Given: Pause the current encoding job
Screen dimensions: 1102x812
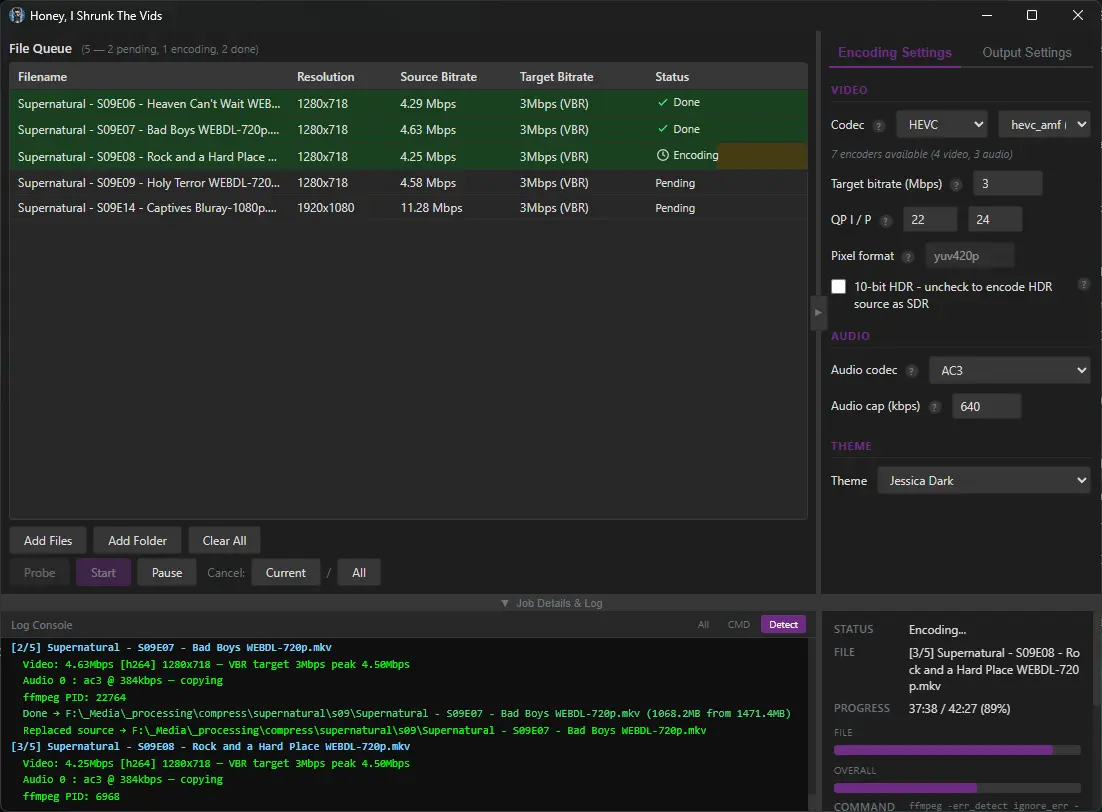Looking at the screenshot, I should tap(167, 573).
